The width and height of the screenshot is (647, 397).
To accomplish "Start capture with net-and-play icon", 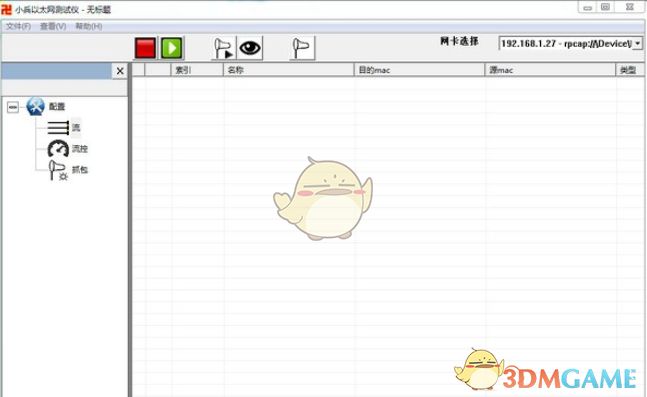I will click(223, 48).
